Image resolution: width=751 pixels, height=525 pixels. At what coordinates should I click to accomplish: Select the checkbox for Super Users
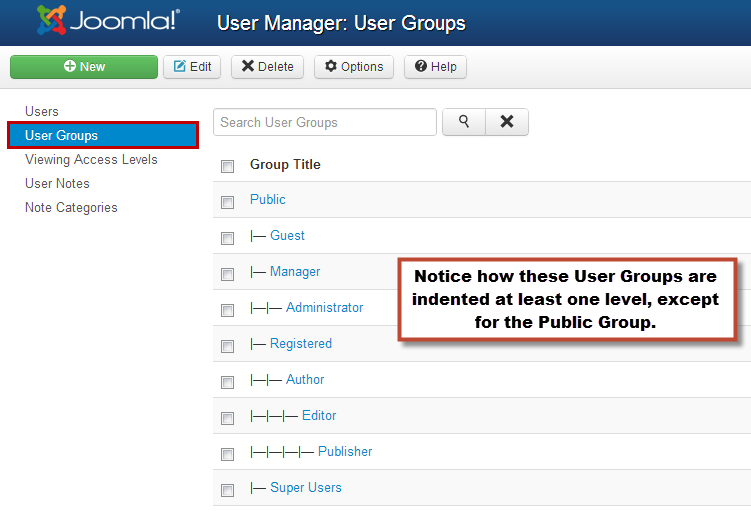pos(228,490)
